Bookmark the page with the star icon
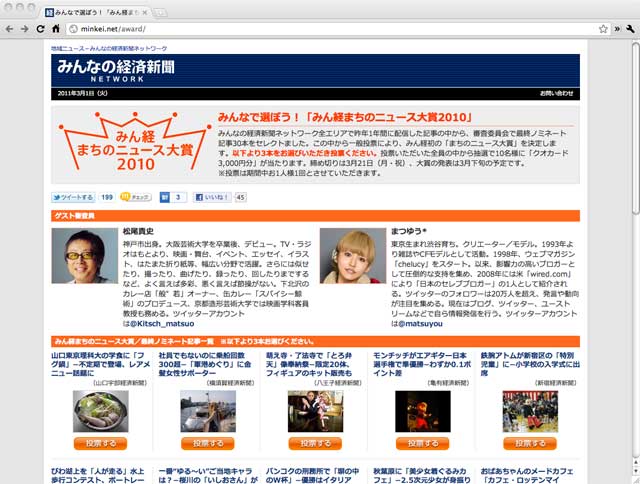 pyautogui.click(x=603, y=29)
